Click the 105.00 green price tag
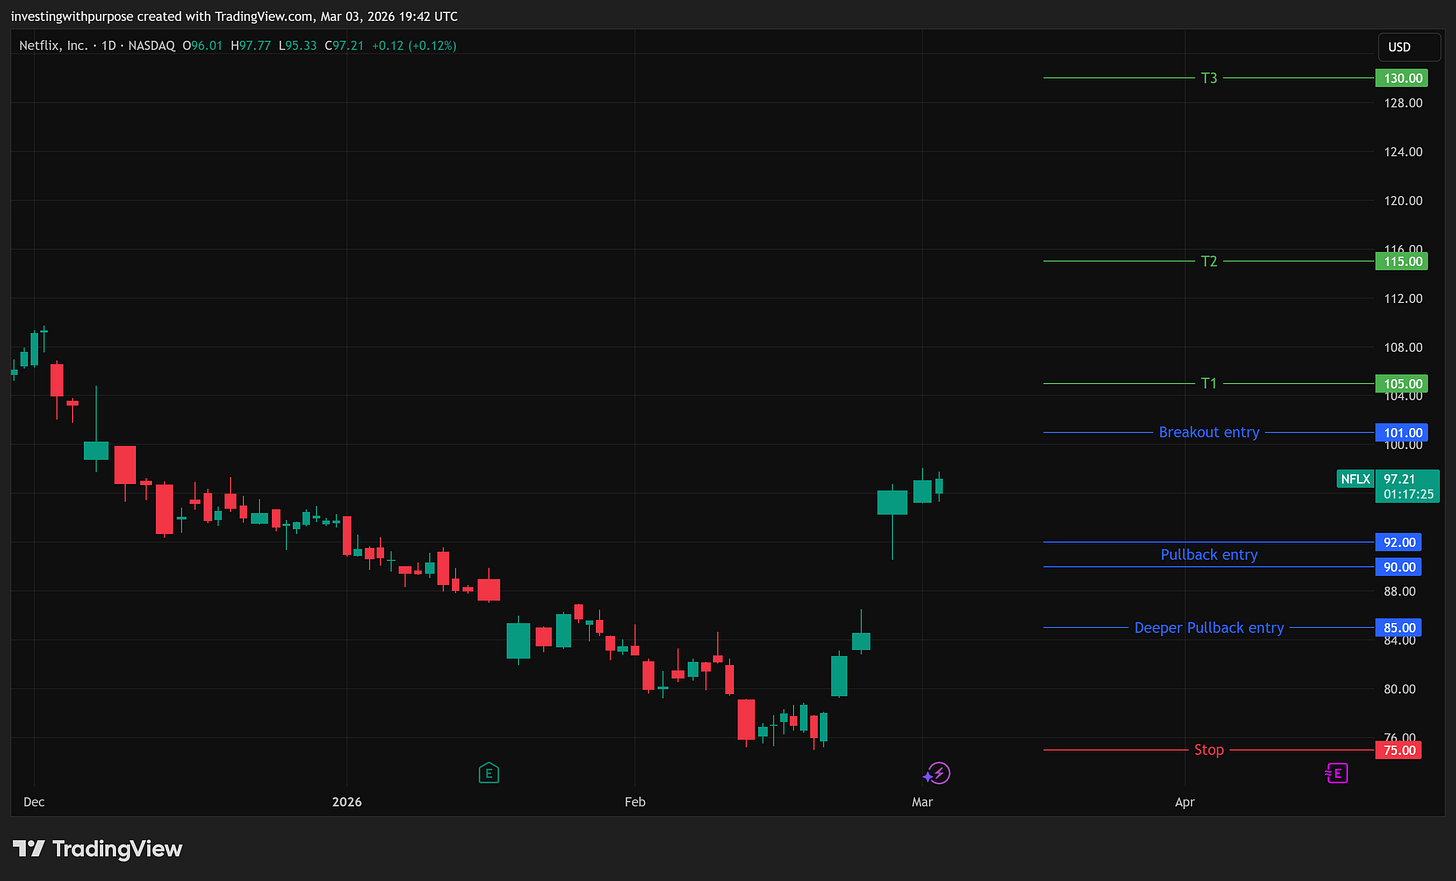 pyautogui.click(x=1402, y=383)
